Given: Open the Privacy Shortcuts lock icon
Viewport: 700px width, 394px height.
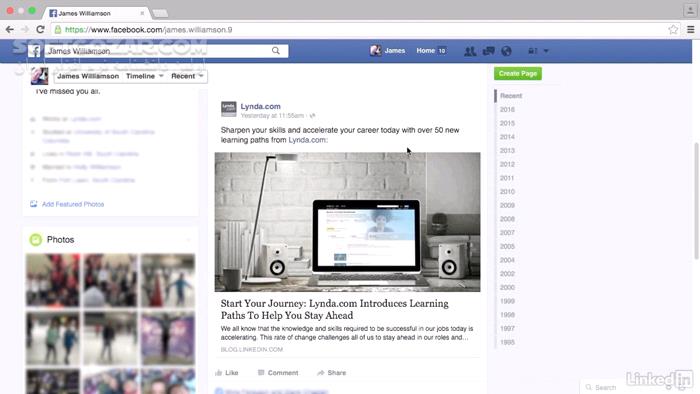Looking at the screenshot, I should point(533,51).
